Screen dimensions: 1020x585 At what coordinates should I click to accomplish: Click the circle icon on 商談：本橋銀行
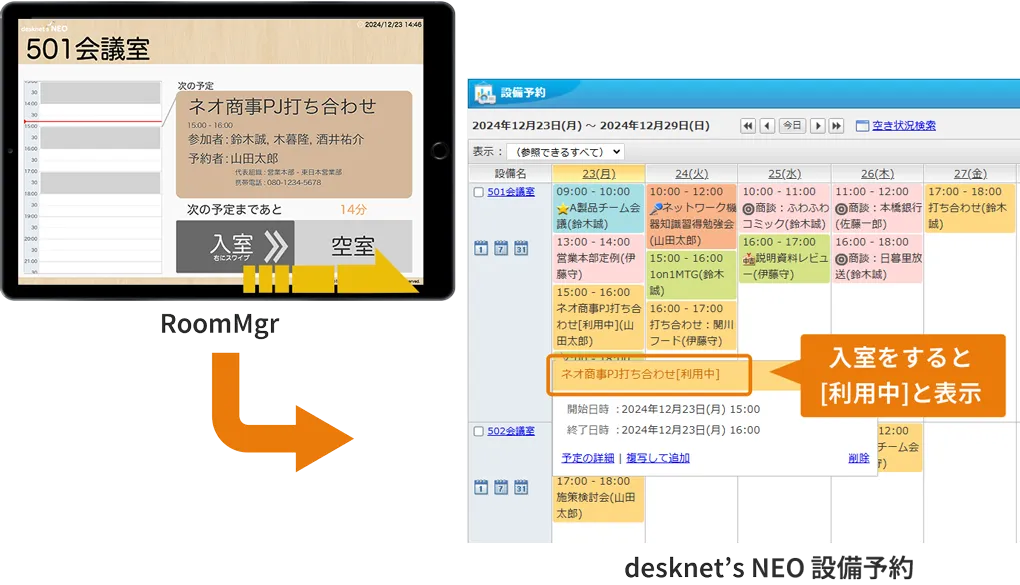(x=841, y=209)
